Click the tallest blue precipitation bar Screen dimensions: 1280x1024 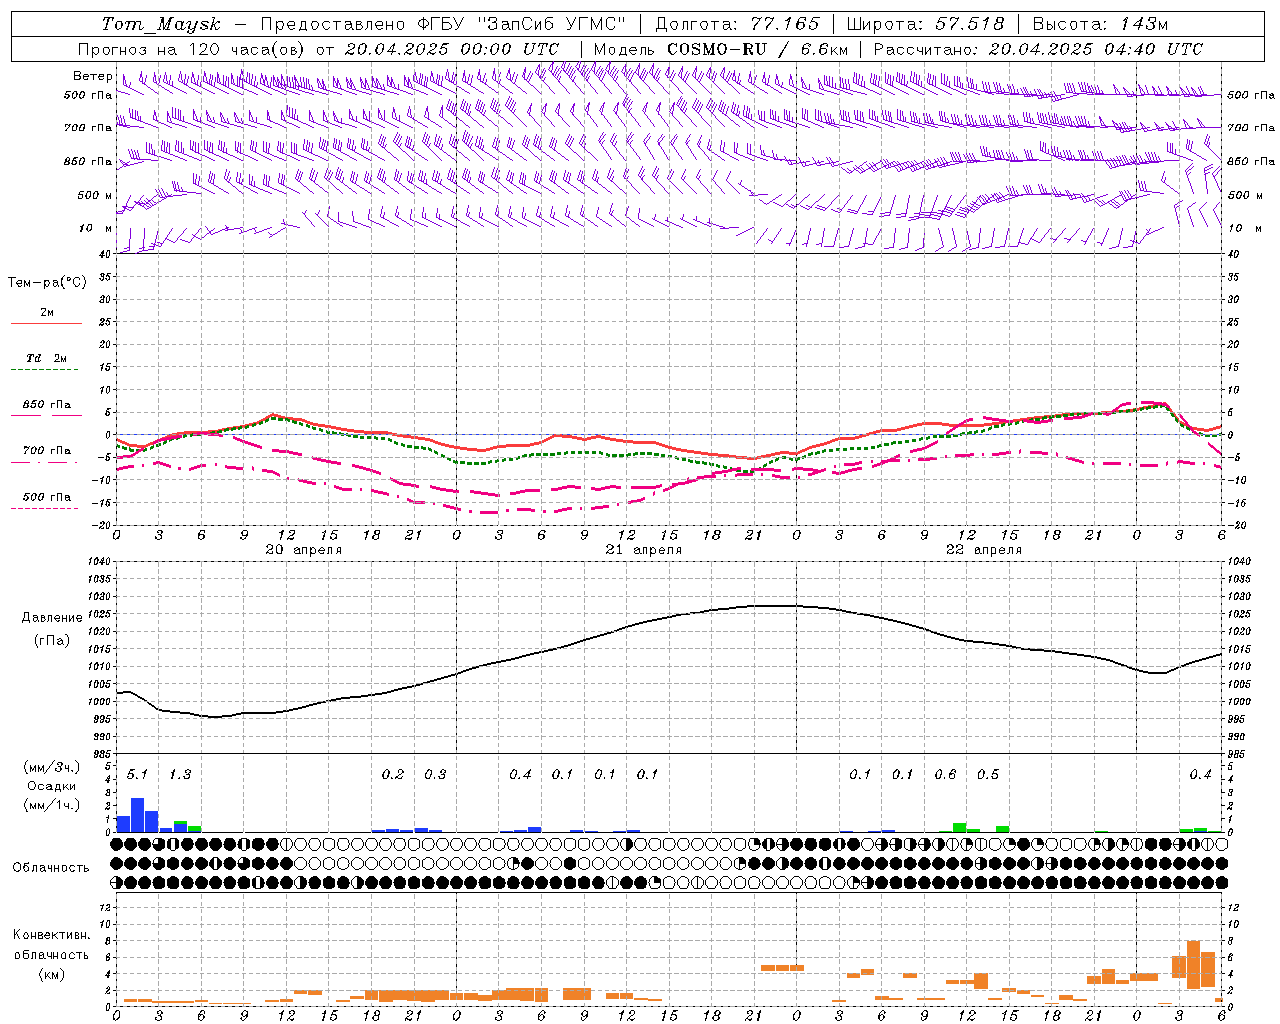click(x=138, y=815)
